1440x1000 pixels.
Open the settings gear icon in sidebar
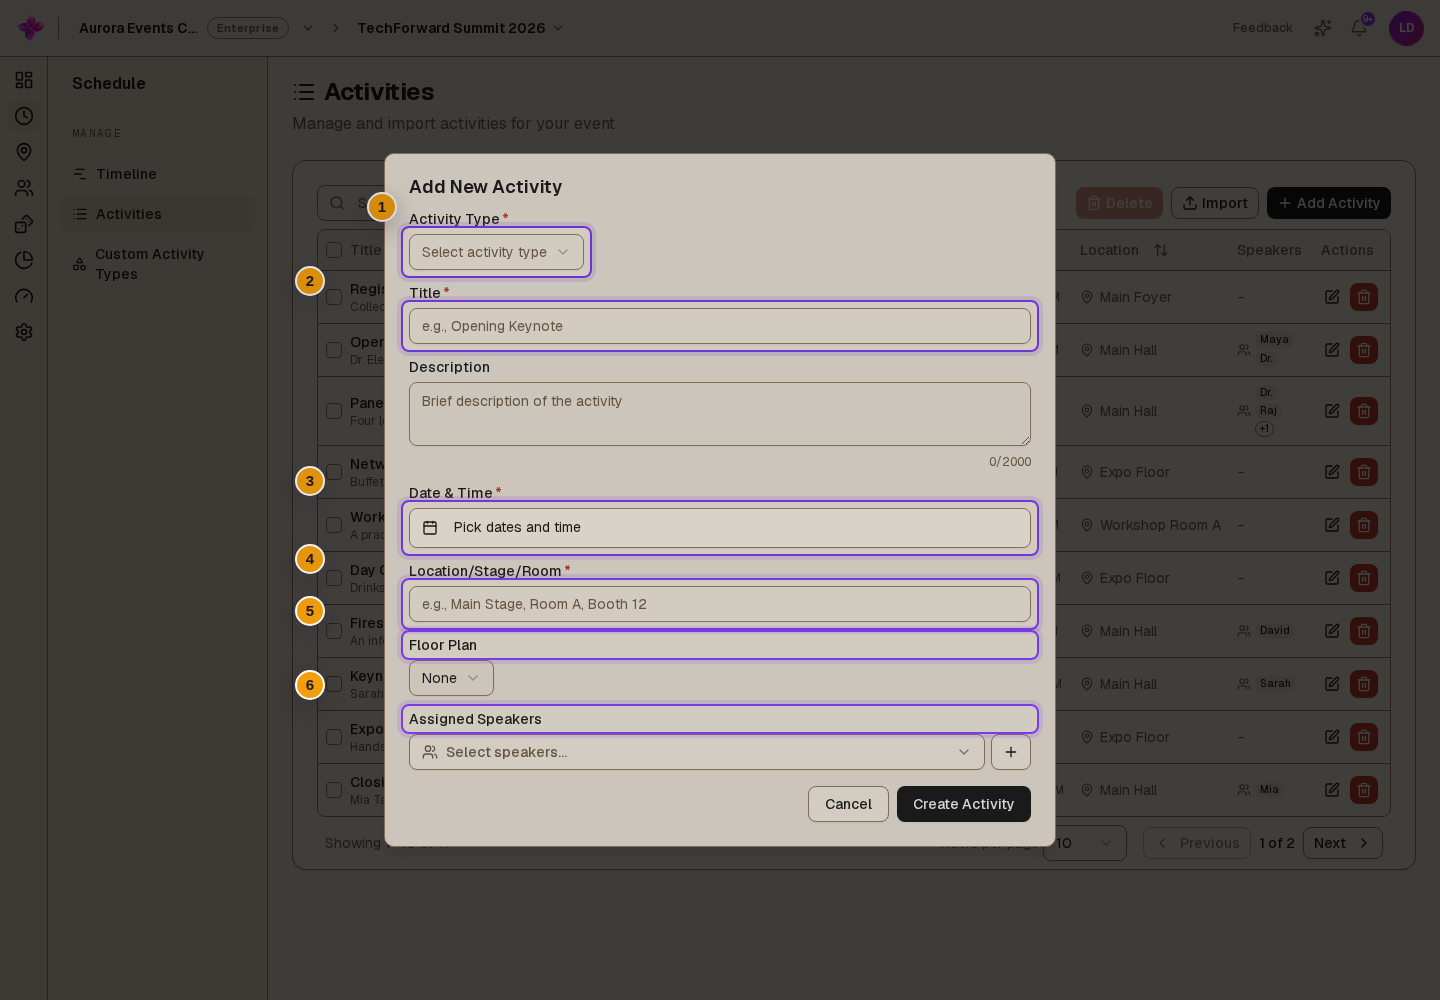coord(24,332)
